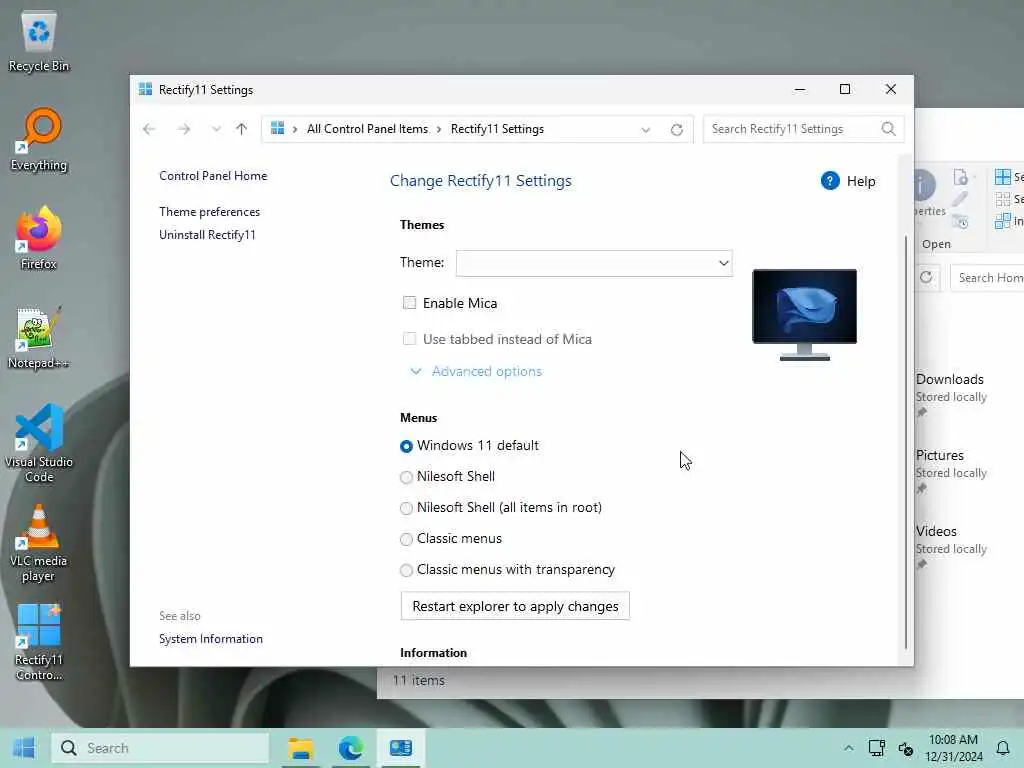Image resolution: width=1024 pixels, height=768 pixels.
Task: Launch Firefox from the desktop
Action: (39, 238)
